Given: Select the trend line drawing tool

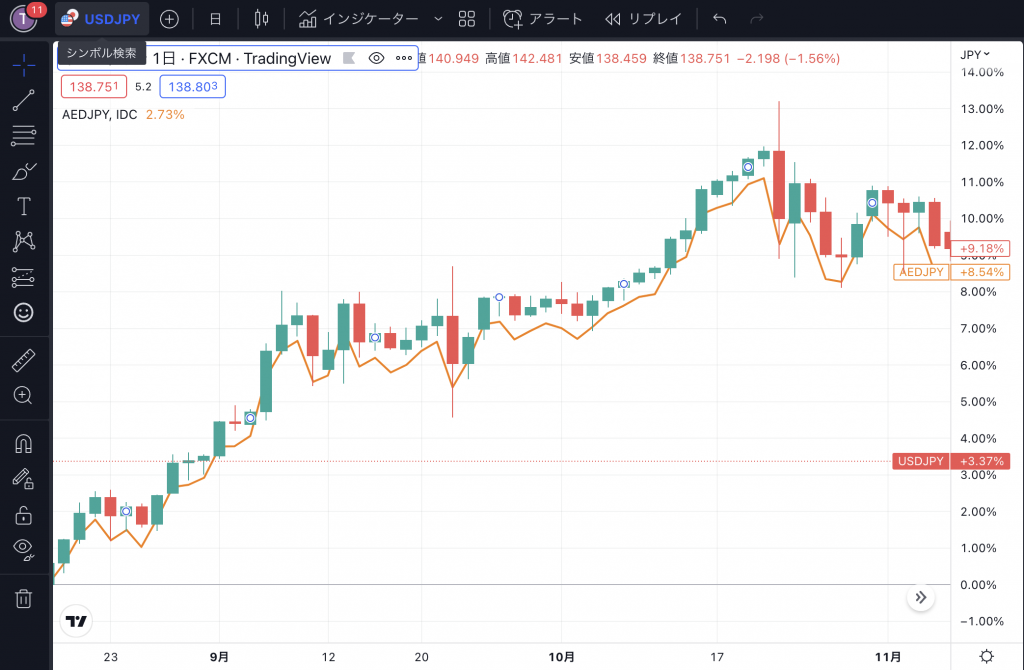Looking at the screenshot, I should [24, 100].
